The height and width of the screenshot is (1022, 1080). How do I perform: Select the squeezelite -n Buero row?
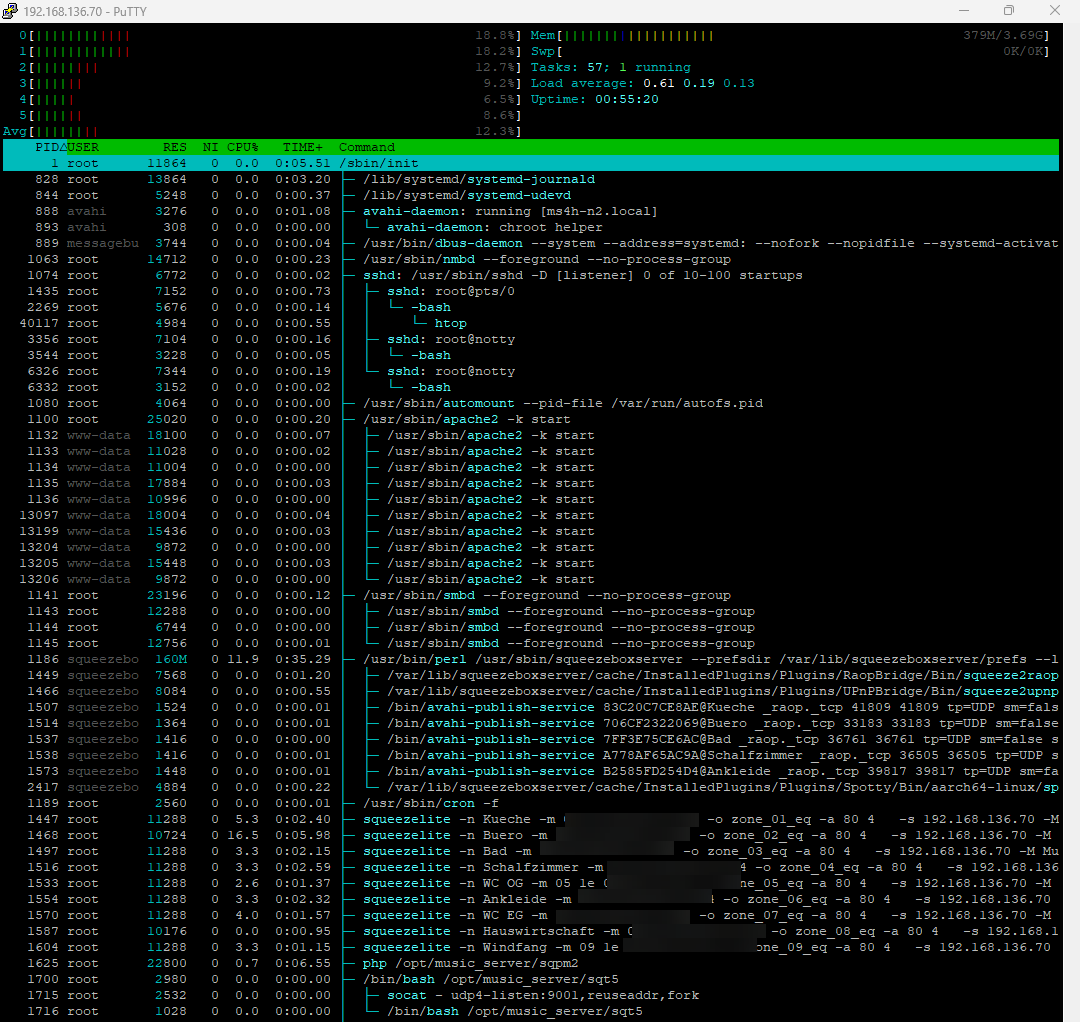click(530, 835)
